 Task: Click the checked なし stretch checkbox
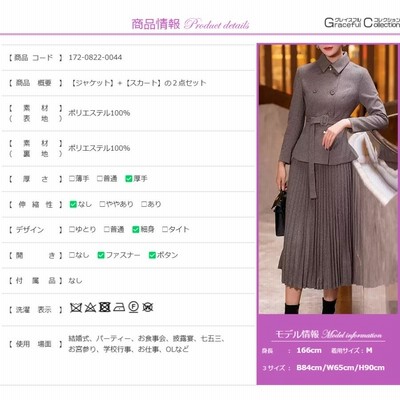[73, 204]
